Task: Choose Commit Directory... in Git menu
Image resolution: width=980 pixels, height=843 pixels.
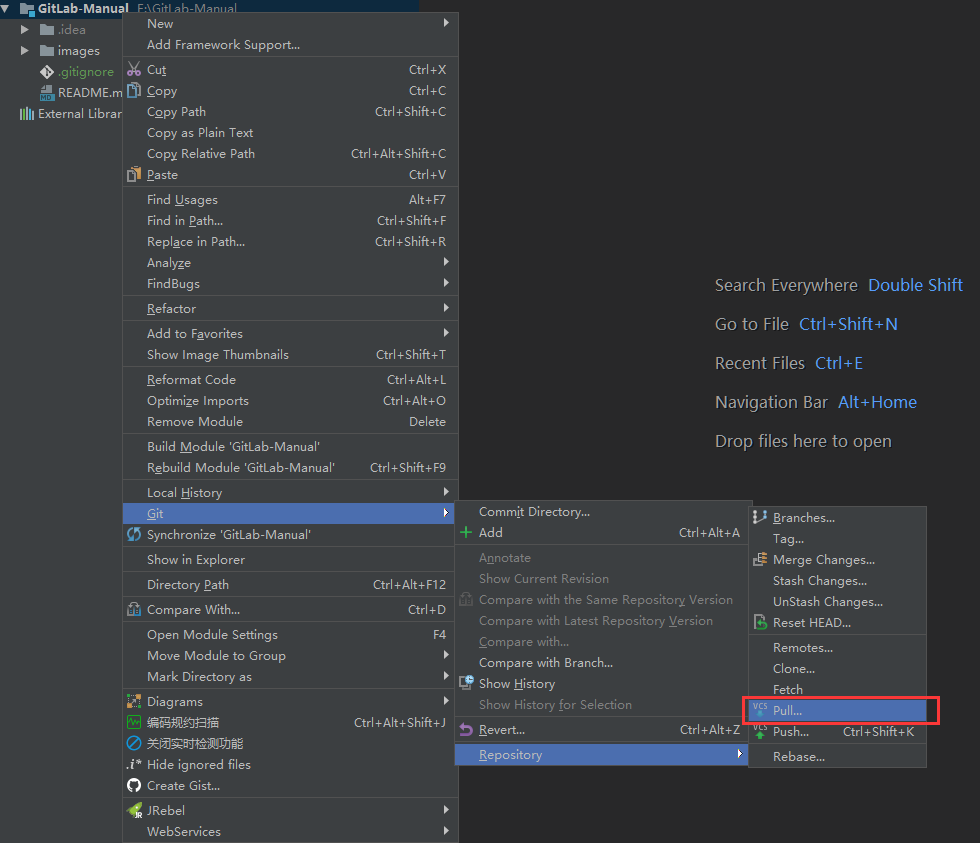Action: (x=534, y=512)
